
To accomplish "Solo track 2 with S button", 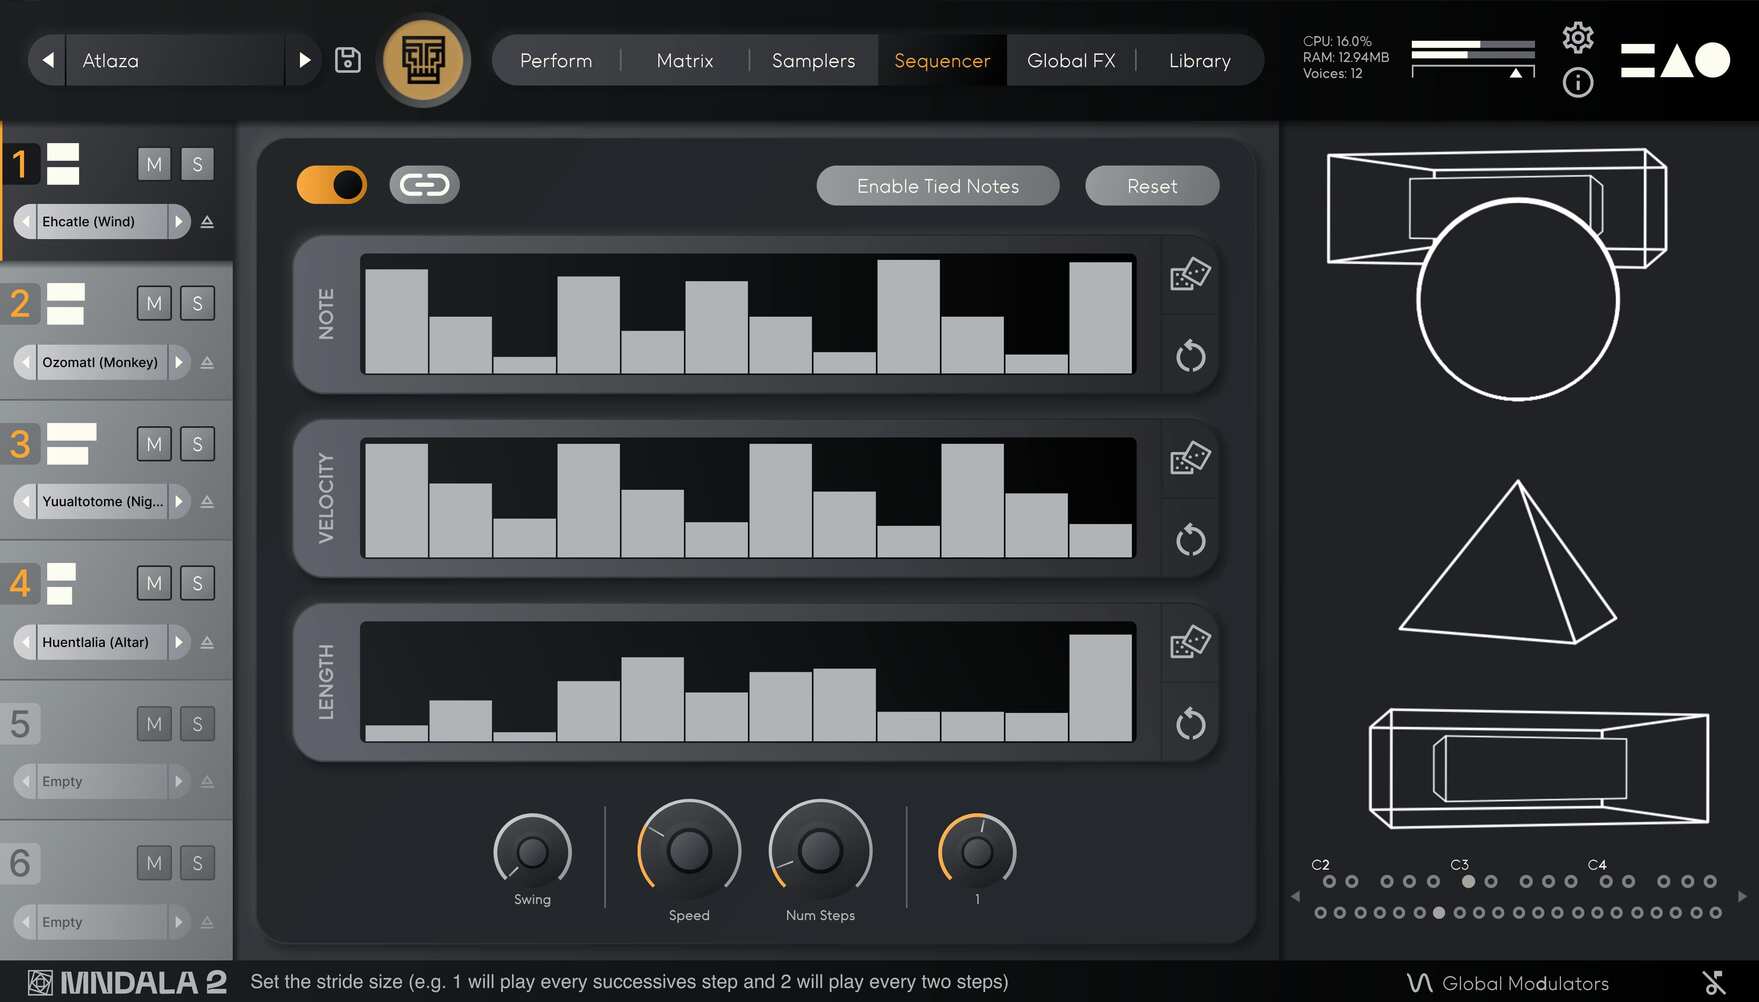I will tap(197, 303).
